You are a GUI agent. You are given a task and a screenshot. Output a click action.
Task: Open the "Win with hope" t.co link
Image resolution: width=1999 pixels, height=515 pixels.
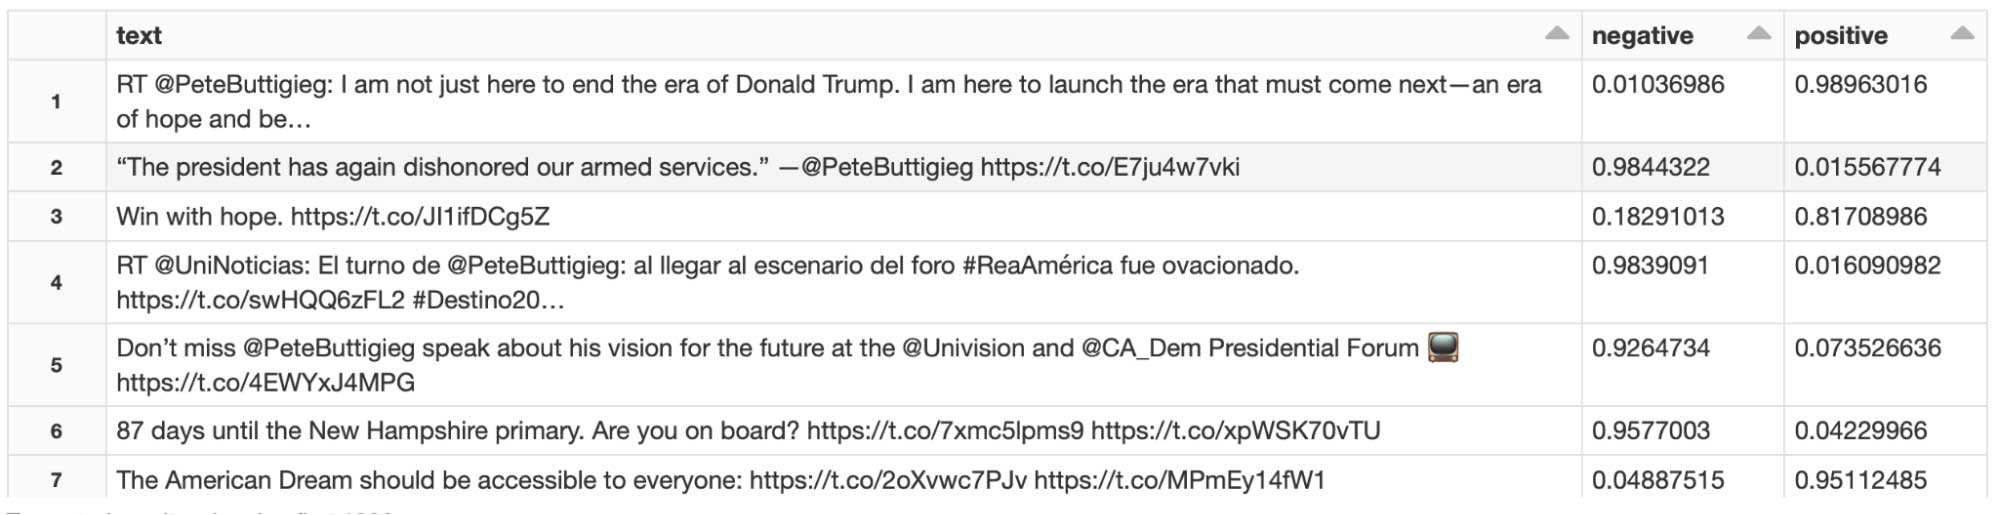point(420,217)
